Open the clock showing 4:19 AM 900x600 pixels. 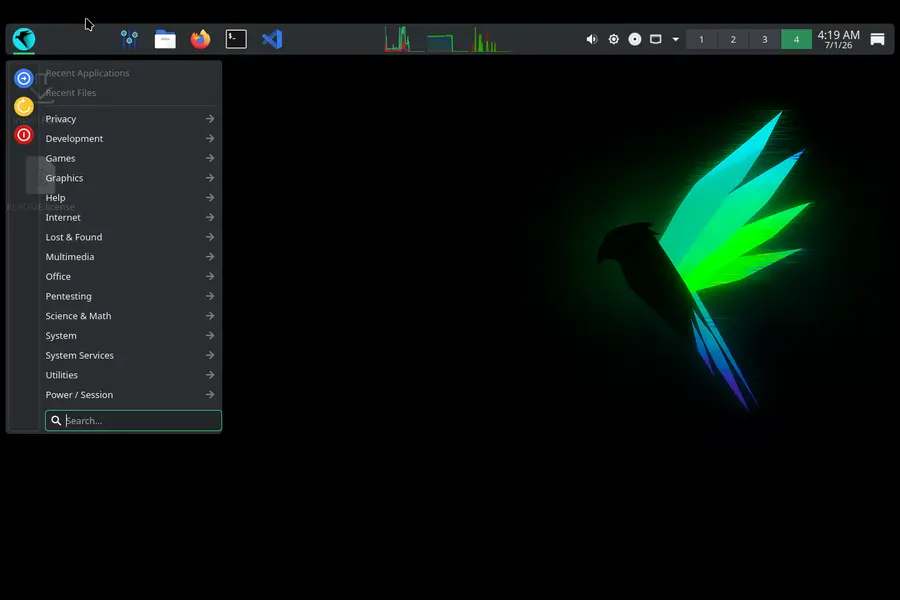839,39
